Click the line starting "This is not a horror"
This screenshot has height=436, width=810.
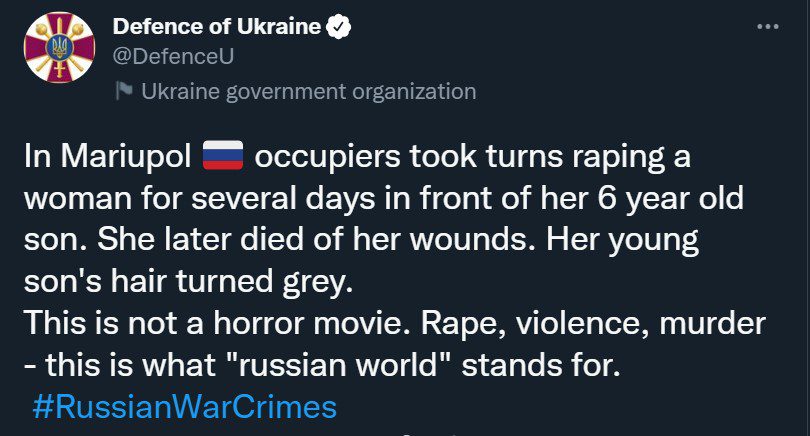[395, 324]
